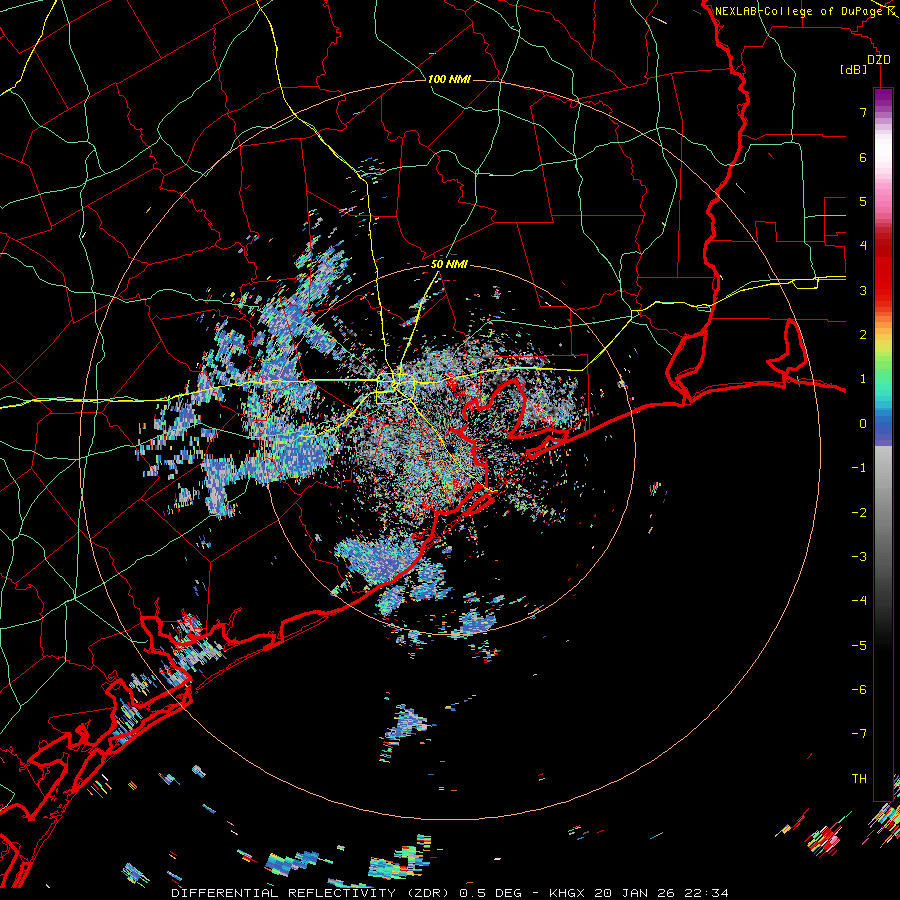Click the 4 dB value on the scale

tap(863, 246)
